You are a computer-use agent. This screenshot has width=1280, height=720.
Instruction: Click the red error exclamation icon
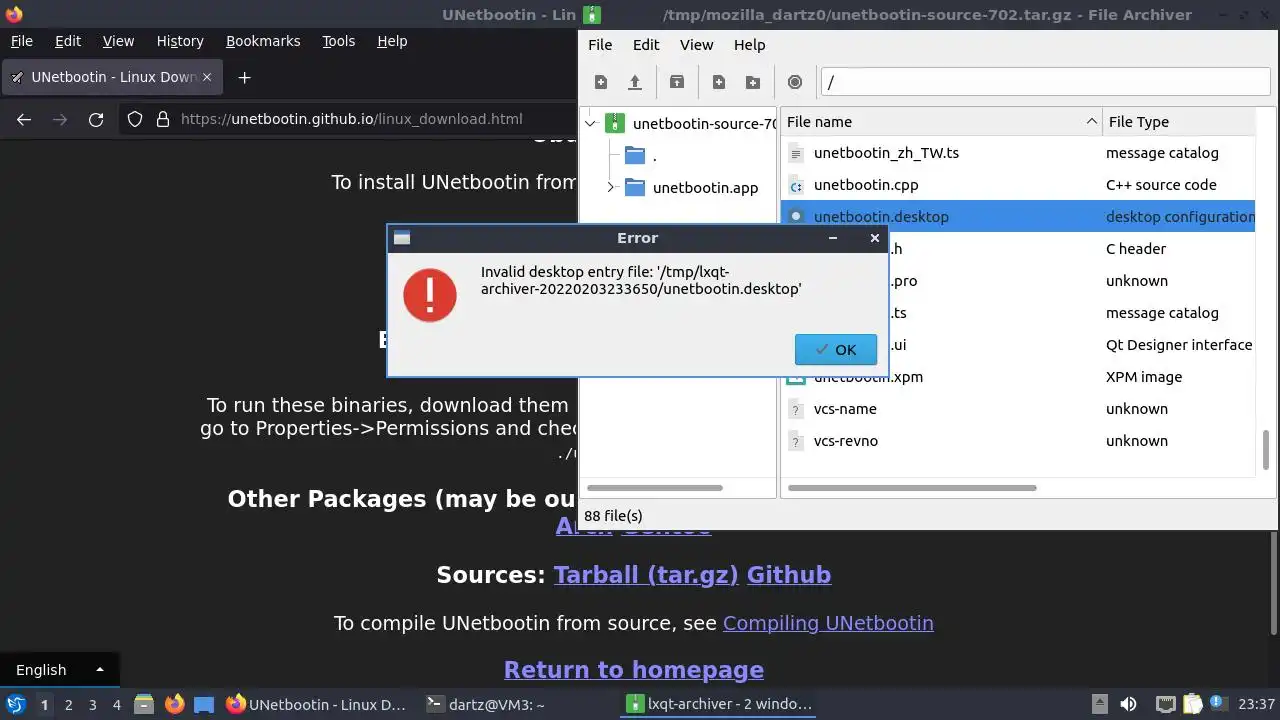coord(430,293)
